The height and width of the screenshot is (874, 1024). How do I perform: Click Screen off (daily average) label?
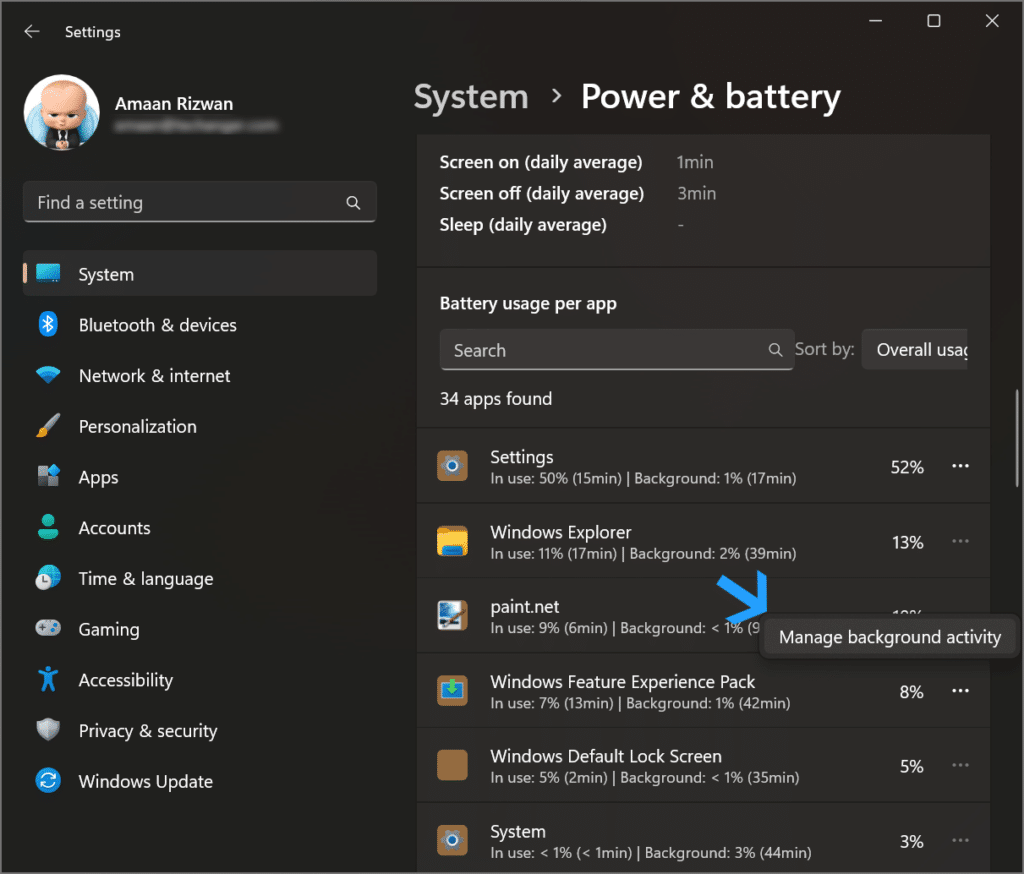click(541, 193)
